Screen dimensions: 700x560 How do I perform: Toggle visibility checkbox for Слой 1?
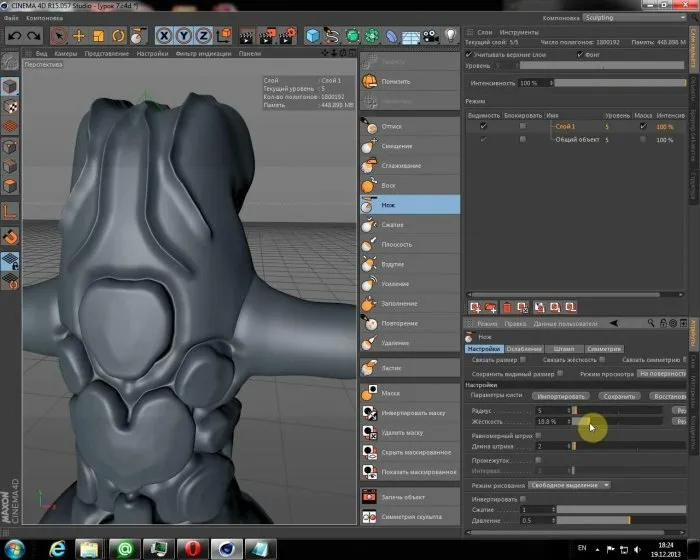point(483,126)
